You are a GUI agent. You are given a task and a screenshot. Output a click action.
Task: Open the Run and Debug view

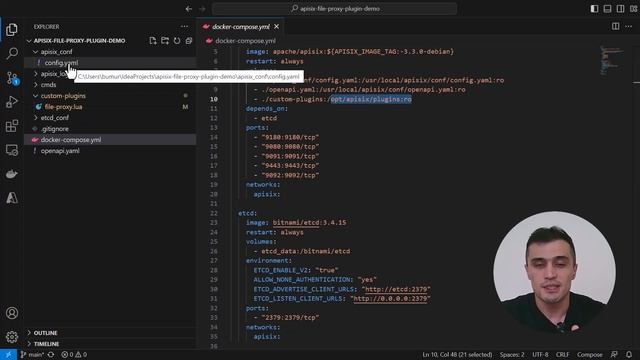point(12,102)
